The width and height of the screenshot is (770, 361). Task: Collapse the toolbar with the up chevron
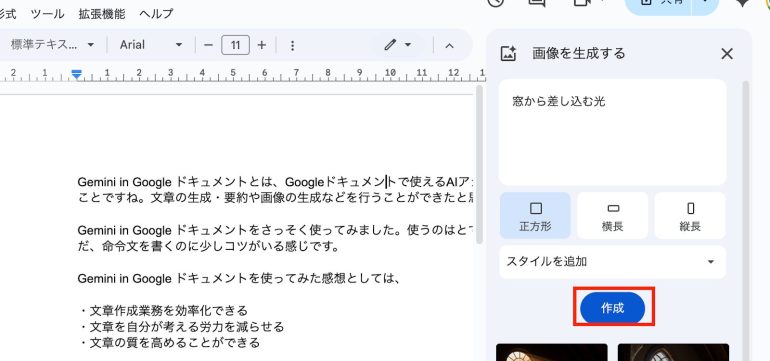(x=449, y=45)
